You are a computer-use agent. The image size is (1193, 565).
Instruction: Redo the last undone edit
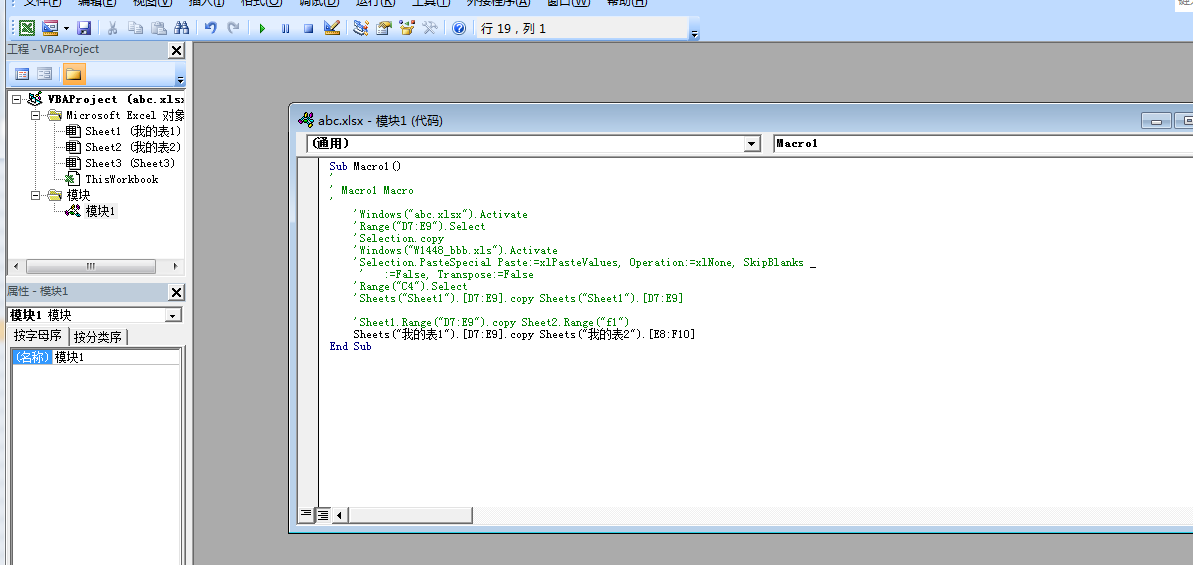tap(234, 28)
